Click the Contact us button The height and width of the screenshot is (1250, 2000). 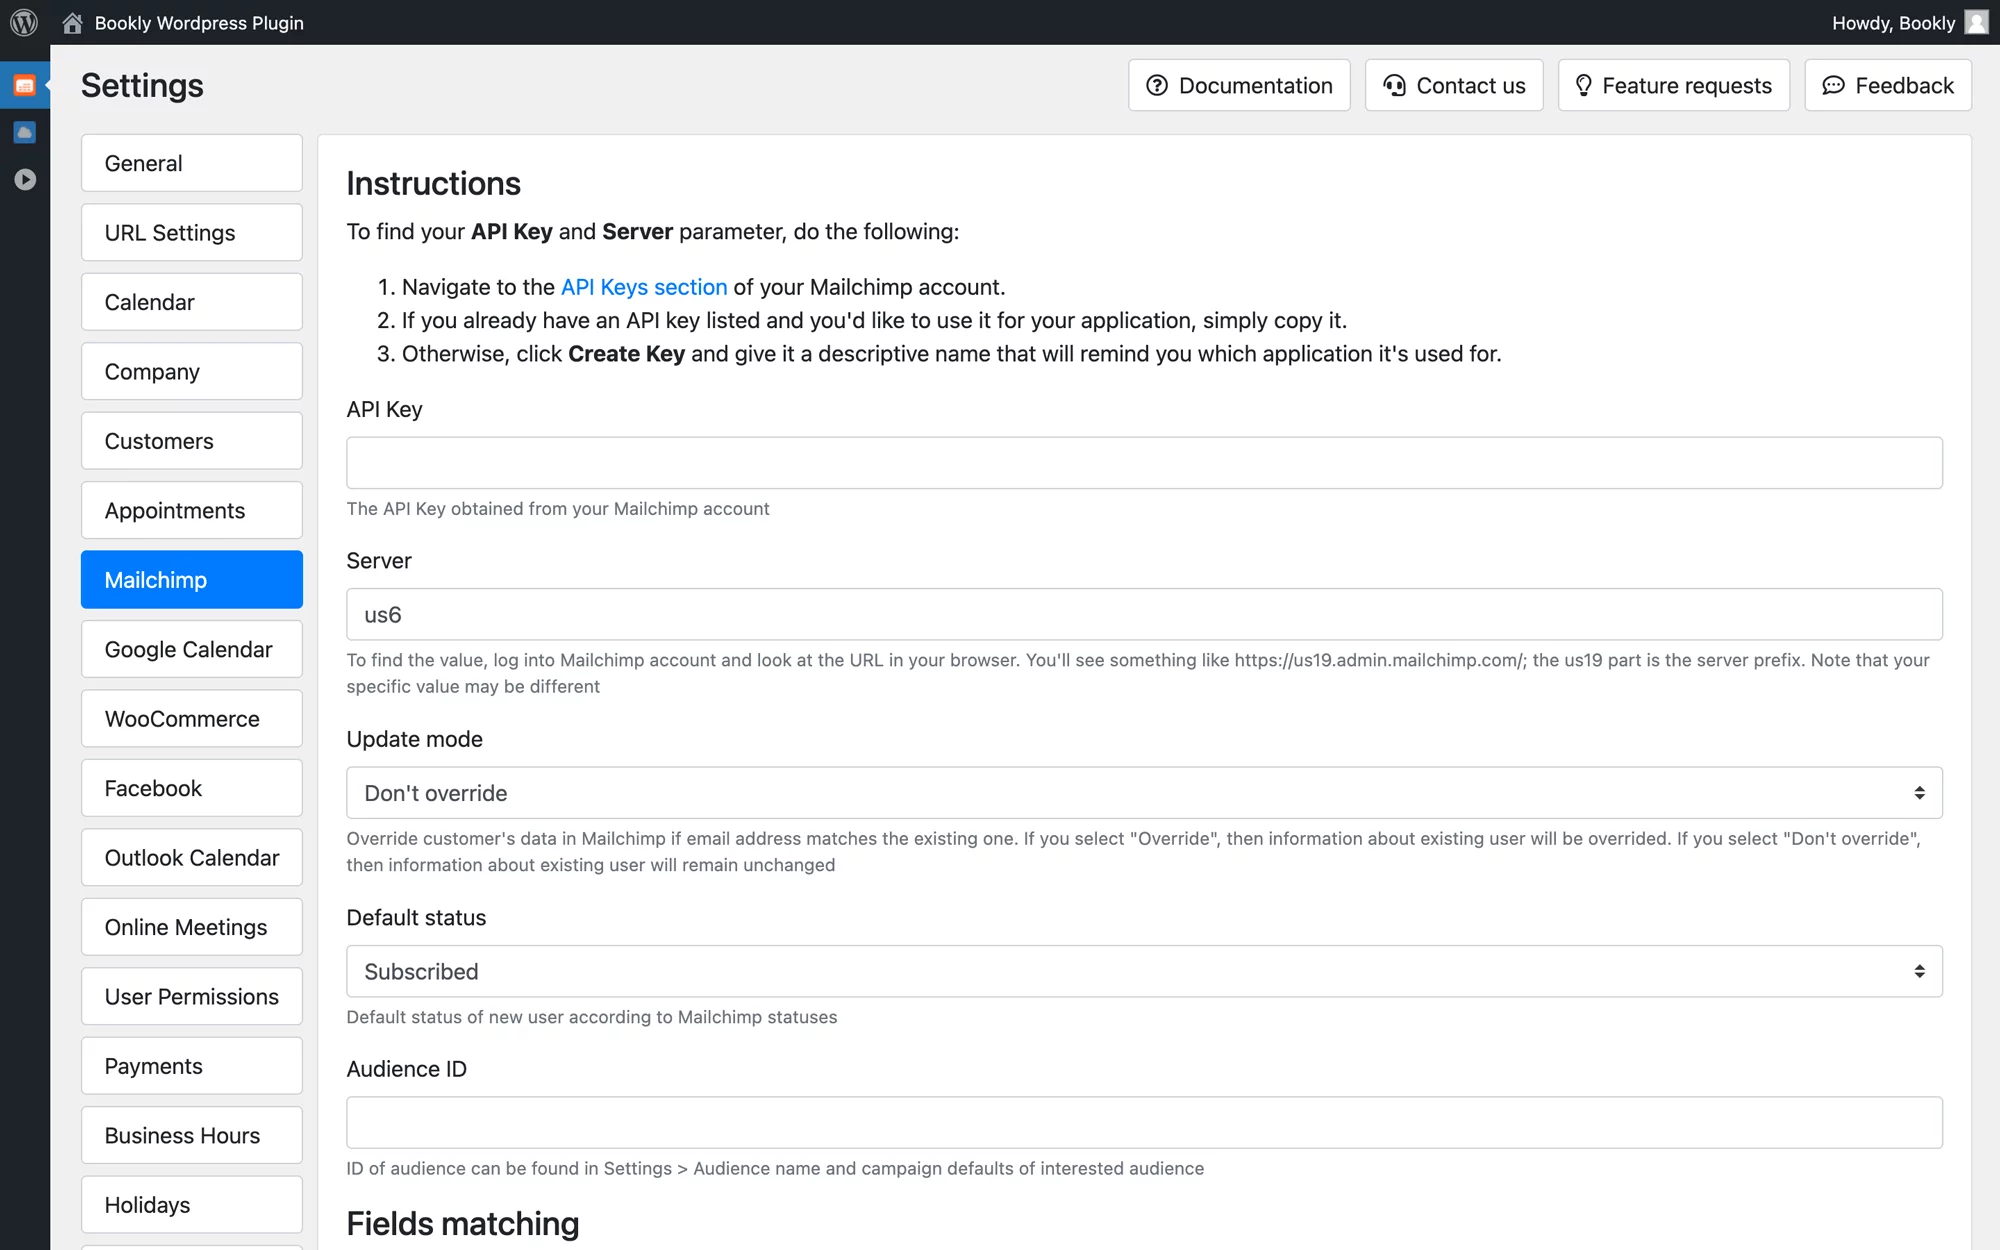click(x=1454, y=85)
